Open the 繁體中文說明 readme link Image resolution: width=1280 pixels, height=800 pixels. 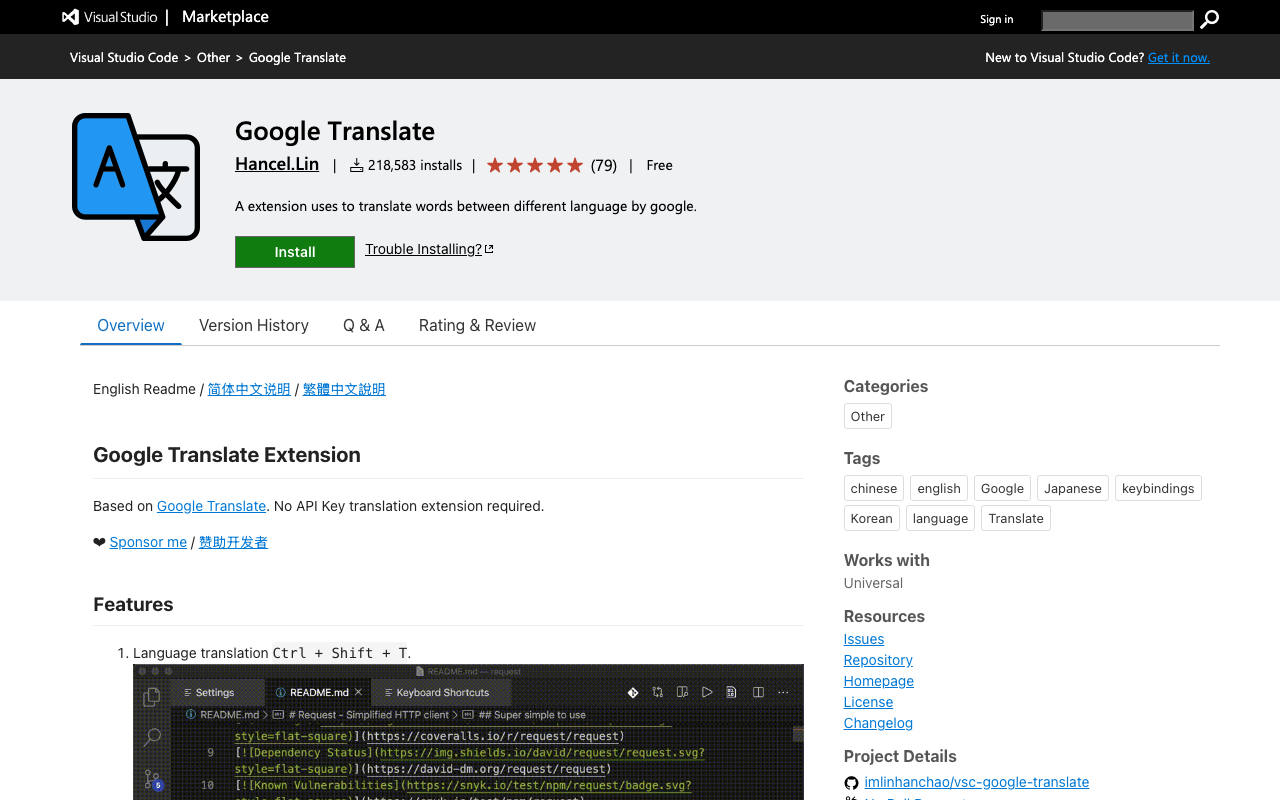coord(344,389)
